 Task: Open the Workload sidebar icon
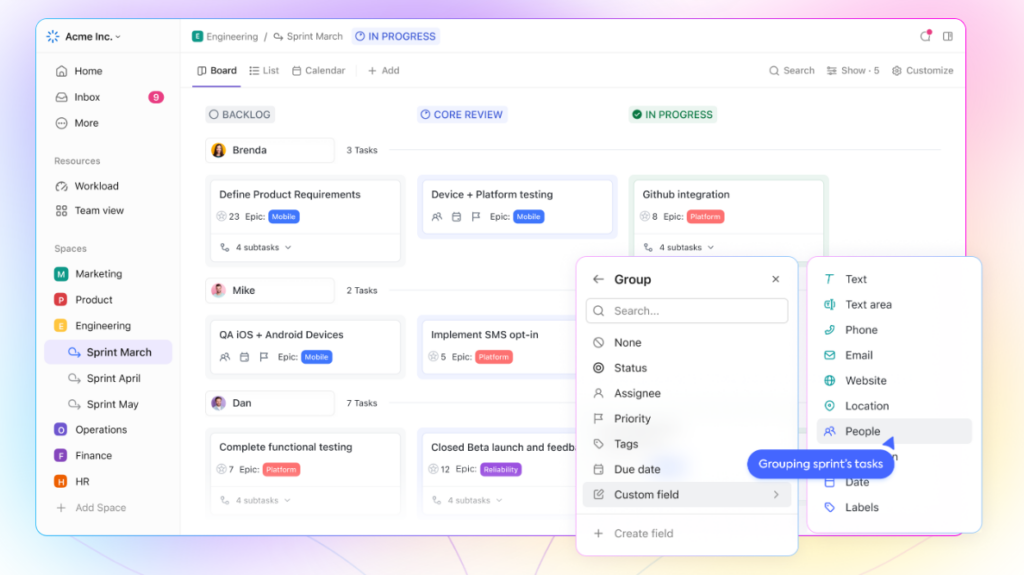62,186
